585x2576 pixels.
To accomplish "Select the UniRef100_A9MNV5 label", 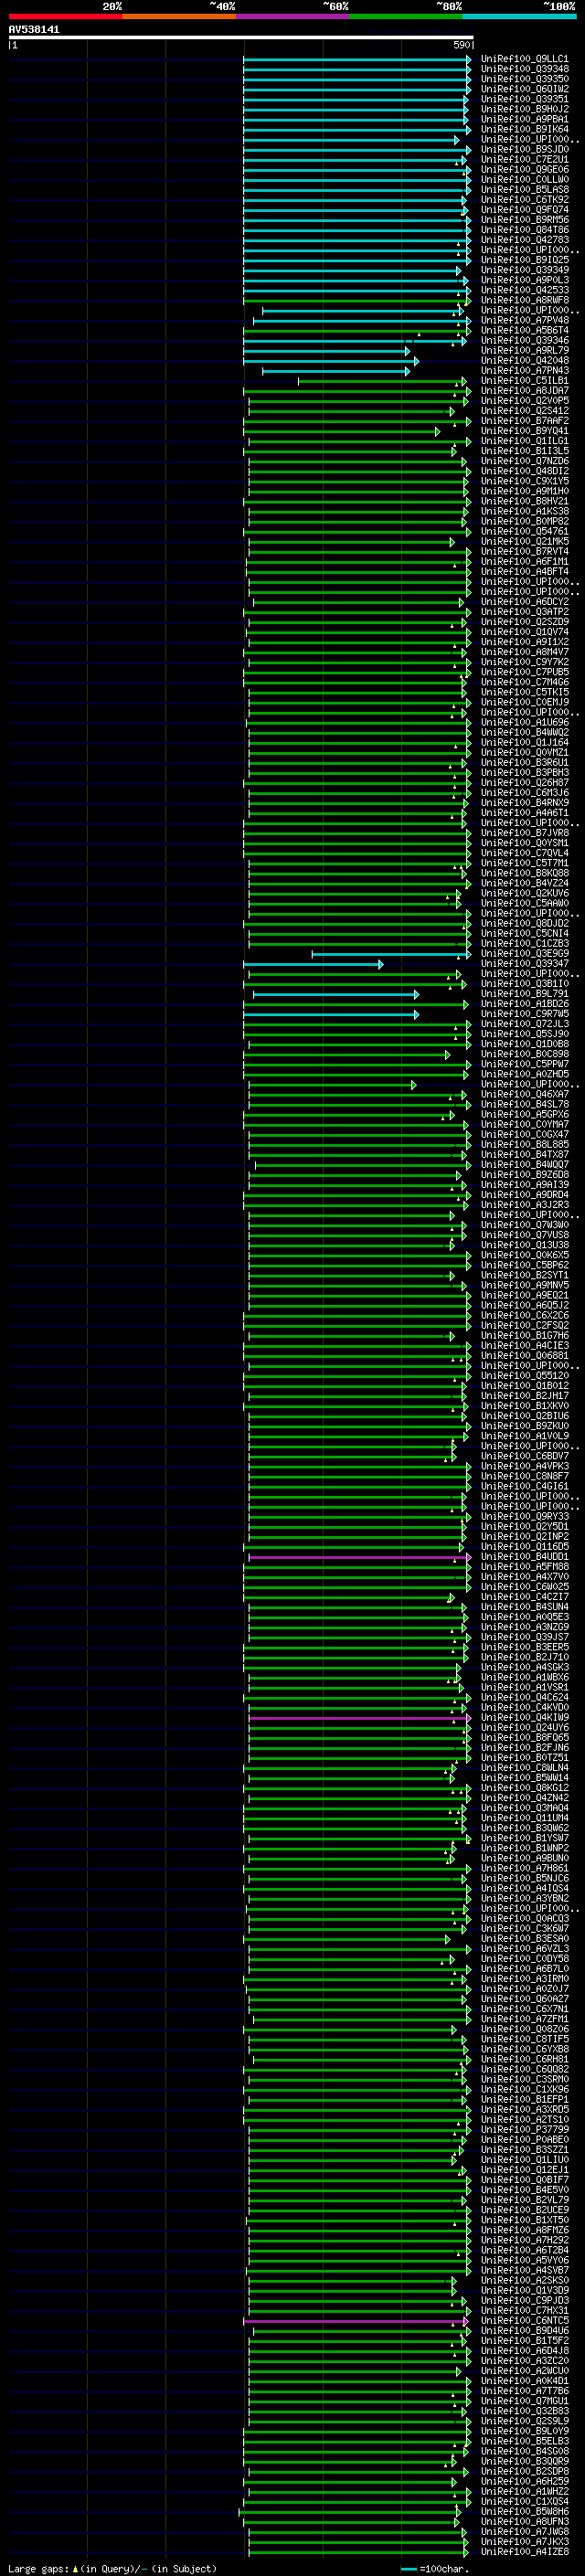I will click(x=524, y=1285).
